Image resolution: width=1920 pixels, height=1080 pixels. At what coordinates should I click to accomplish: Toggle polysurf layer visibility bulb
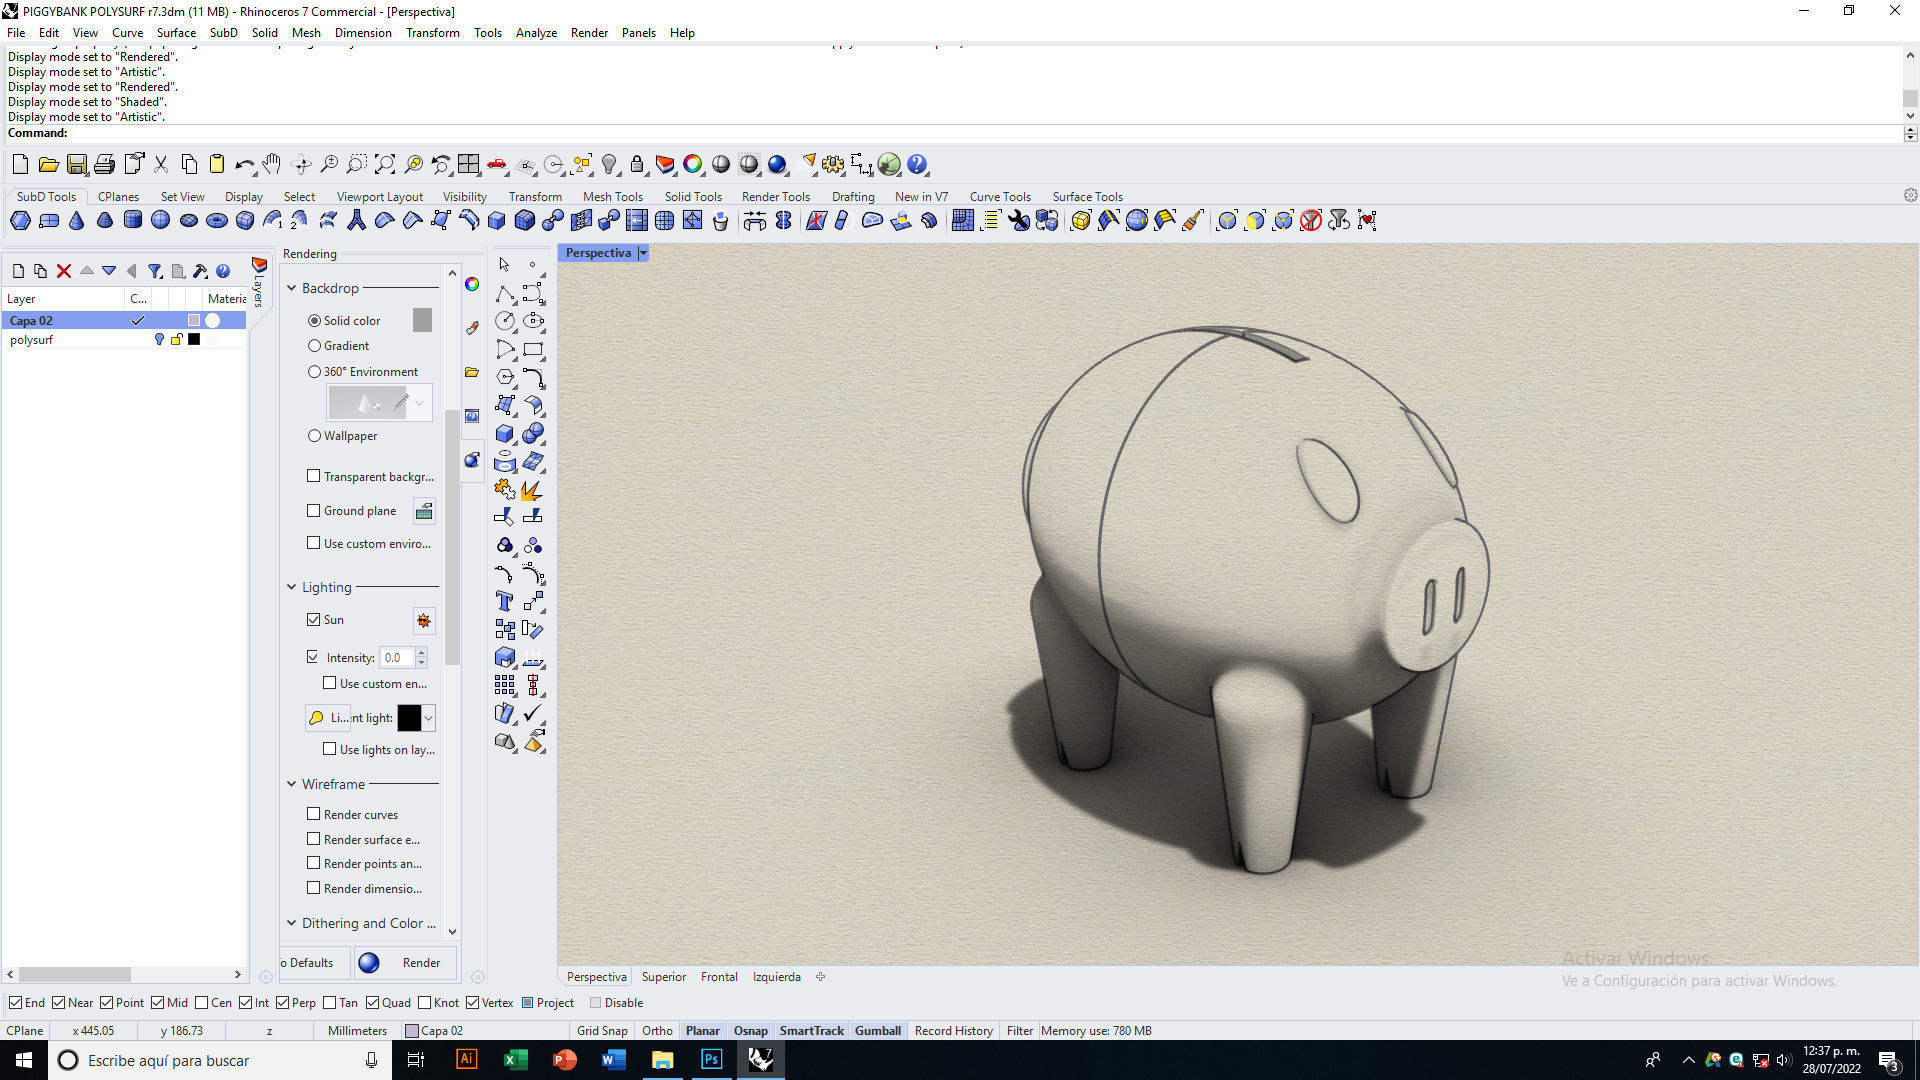pos(158,340)
